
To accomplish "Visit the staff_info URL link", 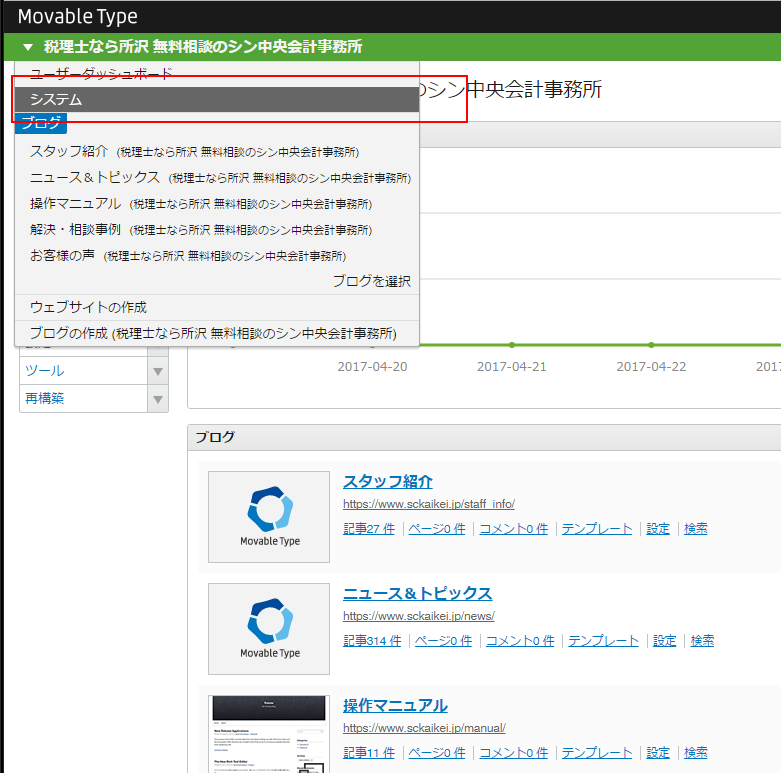I will [x=429, y=504].
